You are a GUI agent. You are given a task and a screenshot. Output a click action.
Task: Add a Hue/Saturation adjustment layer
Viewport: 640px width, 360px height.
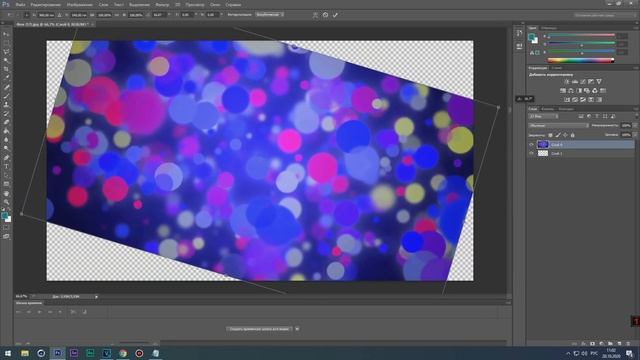click(x=563, y=91)
